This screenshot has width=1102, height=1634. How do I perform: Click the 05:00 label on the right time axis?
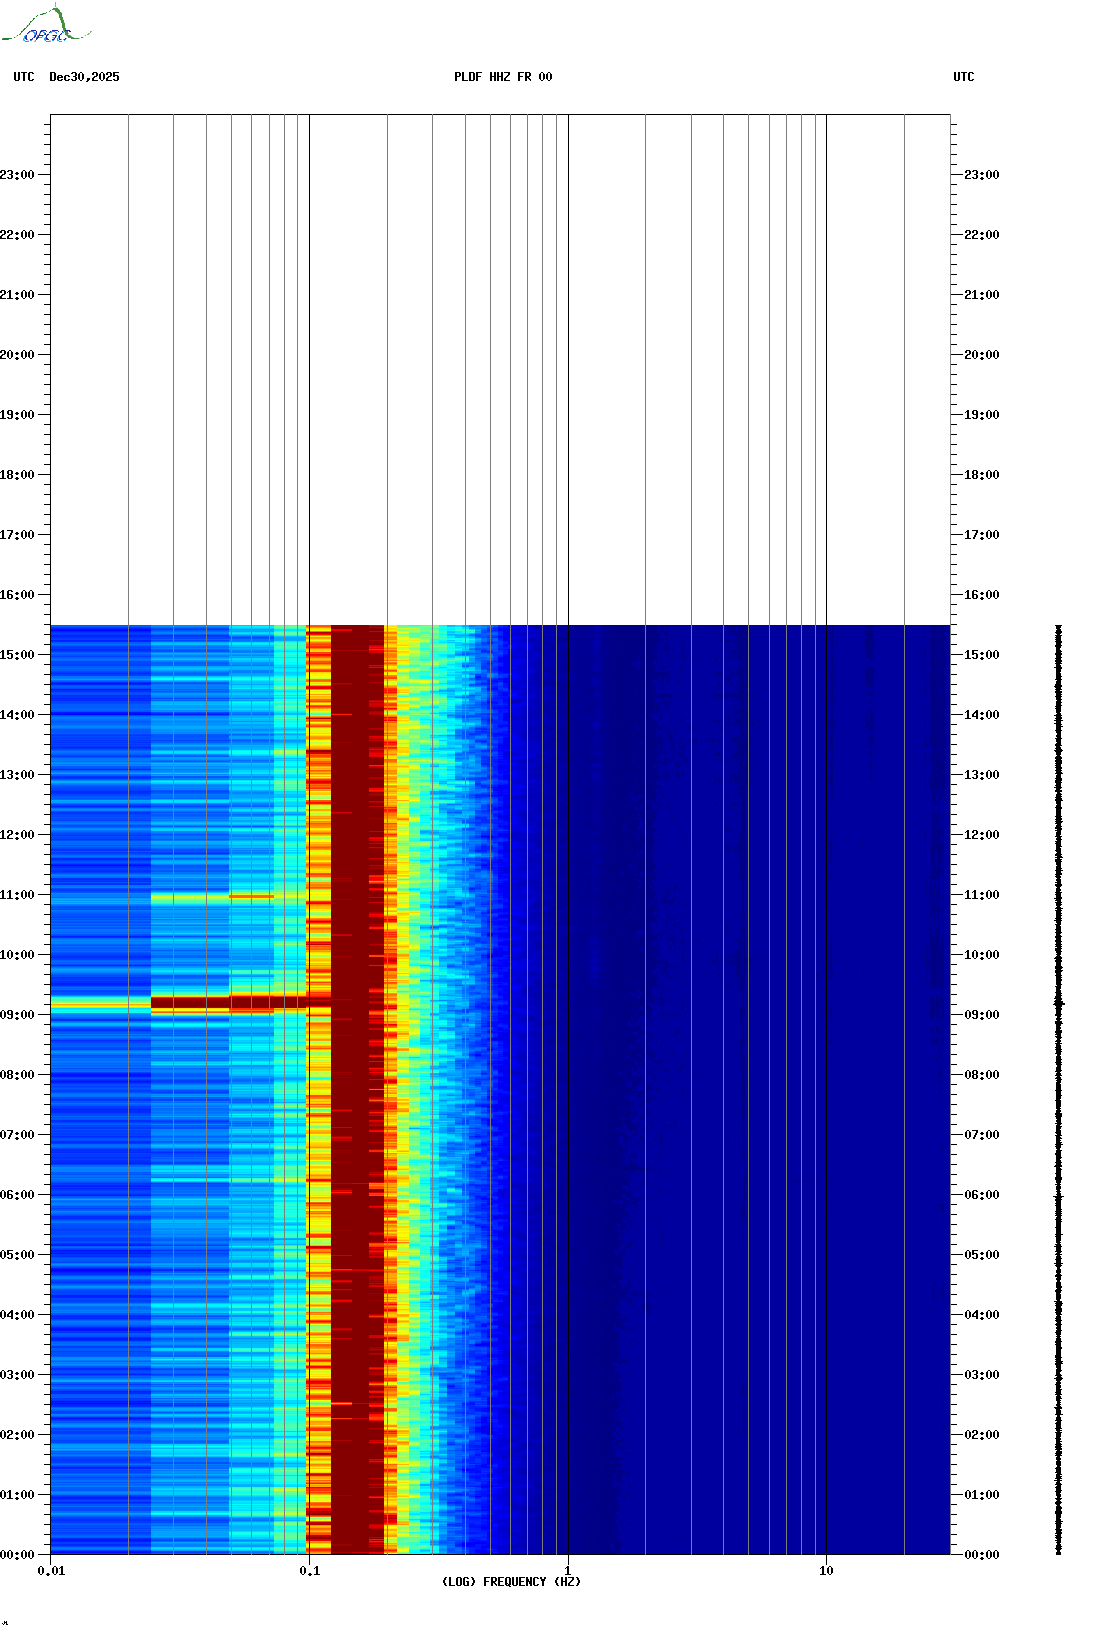982,1255
